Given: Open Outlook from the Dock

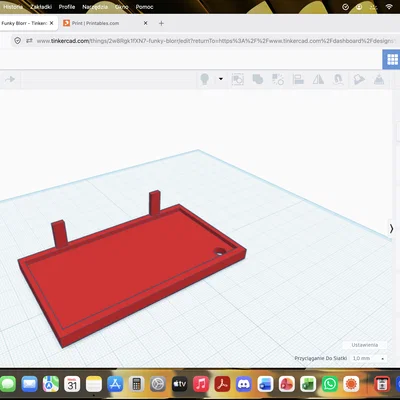Looking at the screenshot, I should click(265, 384).
